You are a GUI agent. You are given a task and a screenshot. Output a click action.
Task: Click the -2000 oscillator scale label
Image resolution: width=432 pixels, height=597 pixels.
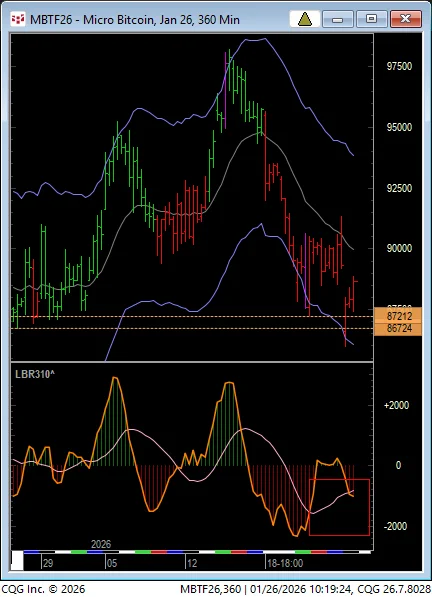tap(396, 527)
